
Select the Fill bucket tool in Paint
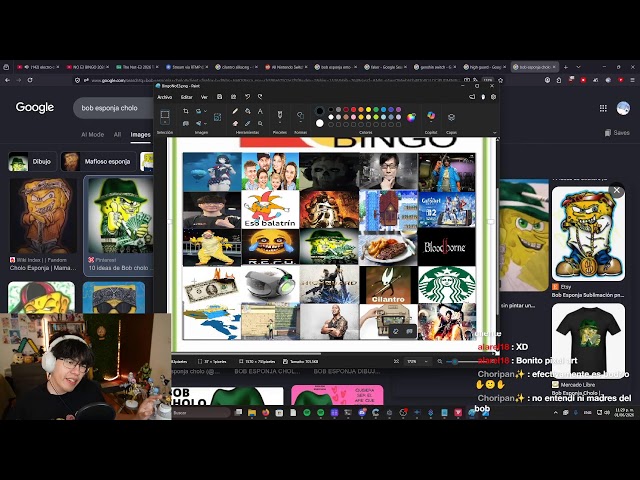click(247, 111)
